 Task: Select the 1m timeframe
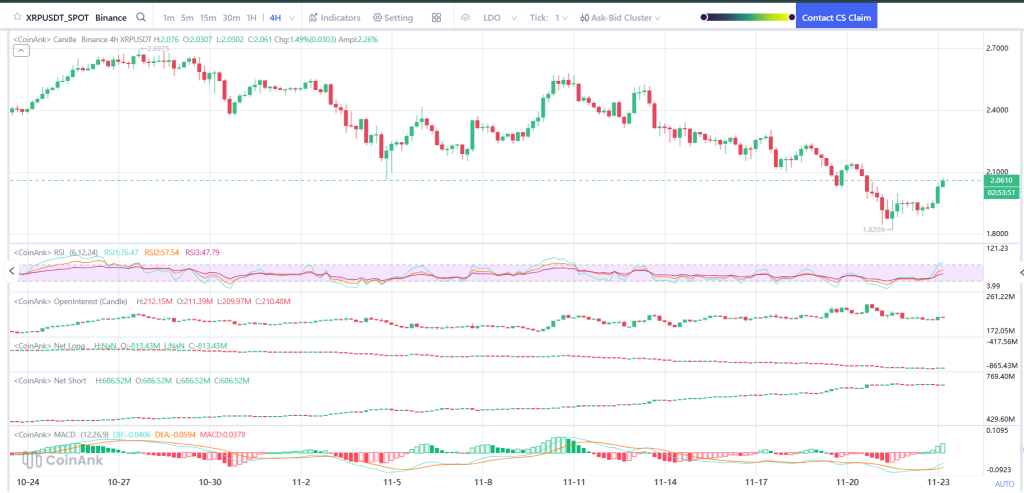168,18
